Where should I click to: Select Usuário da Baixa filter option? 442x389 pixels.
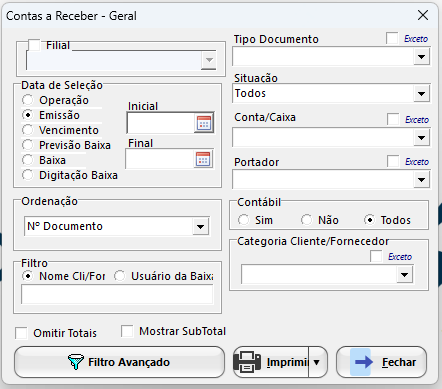(120, 276)
